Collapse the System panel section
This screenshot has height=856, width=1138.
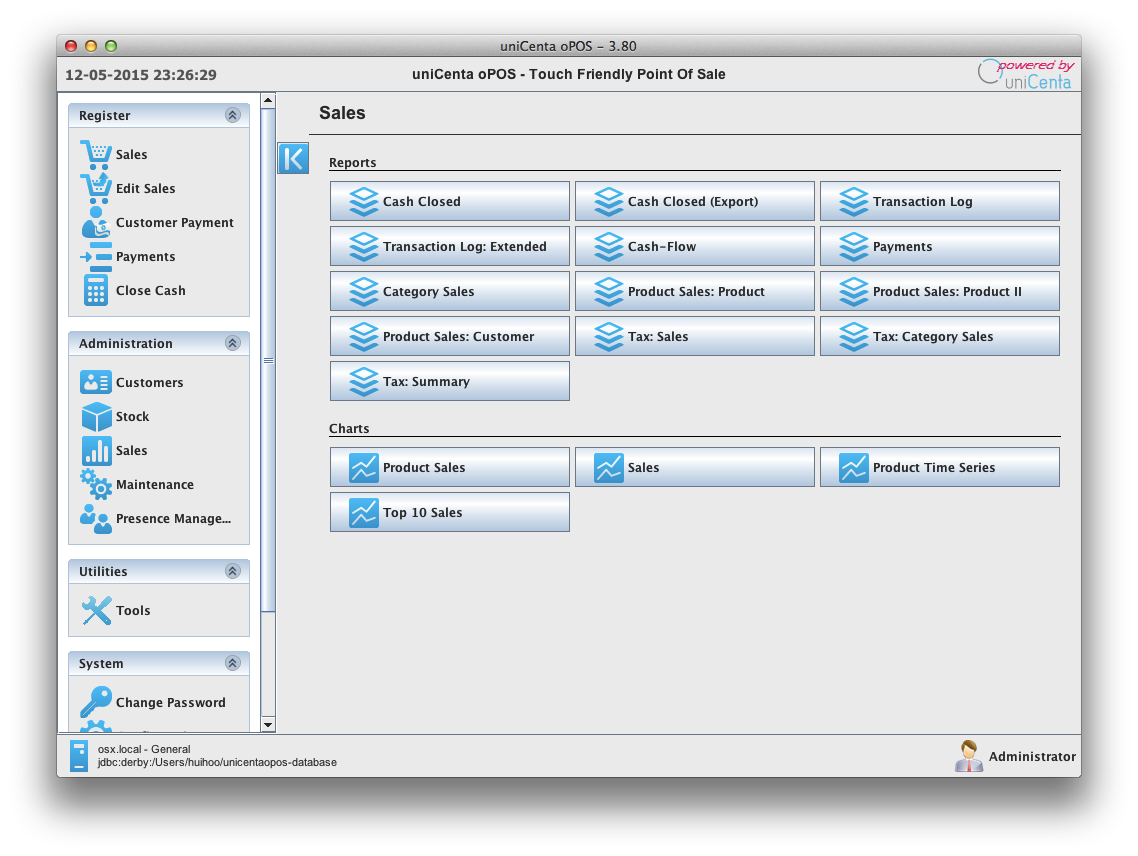coord(233,663)
